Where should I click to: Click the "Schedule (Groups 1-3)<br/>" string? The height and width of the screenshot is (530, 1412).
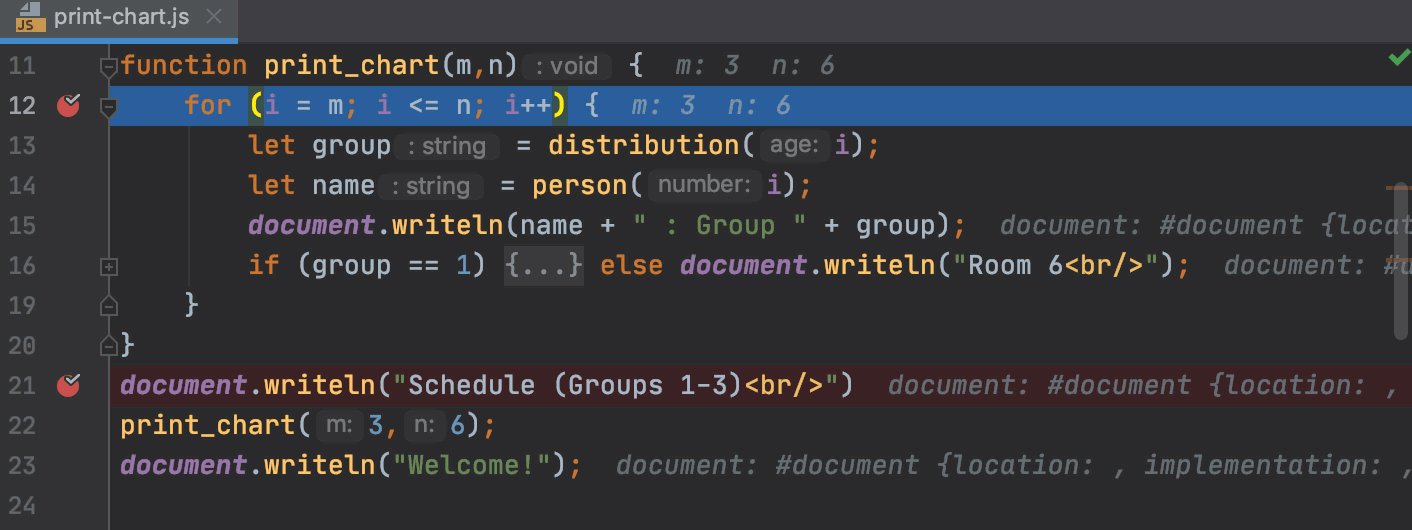[x=619, y=385]
